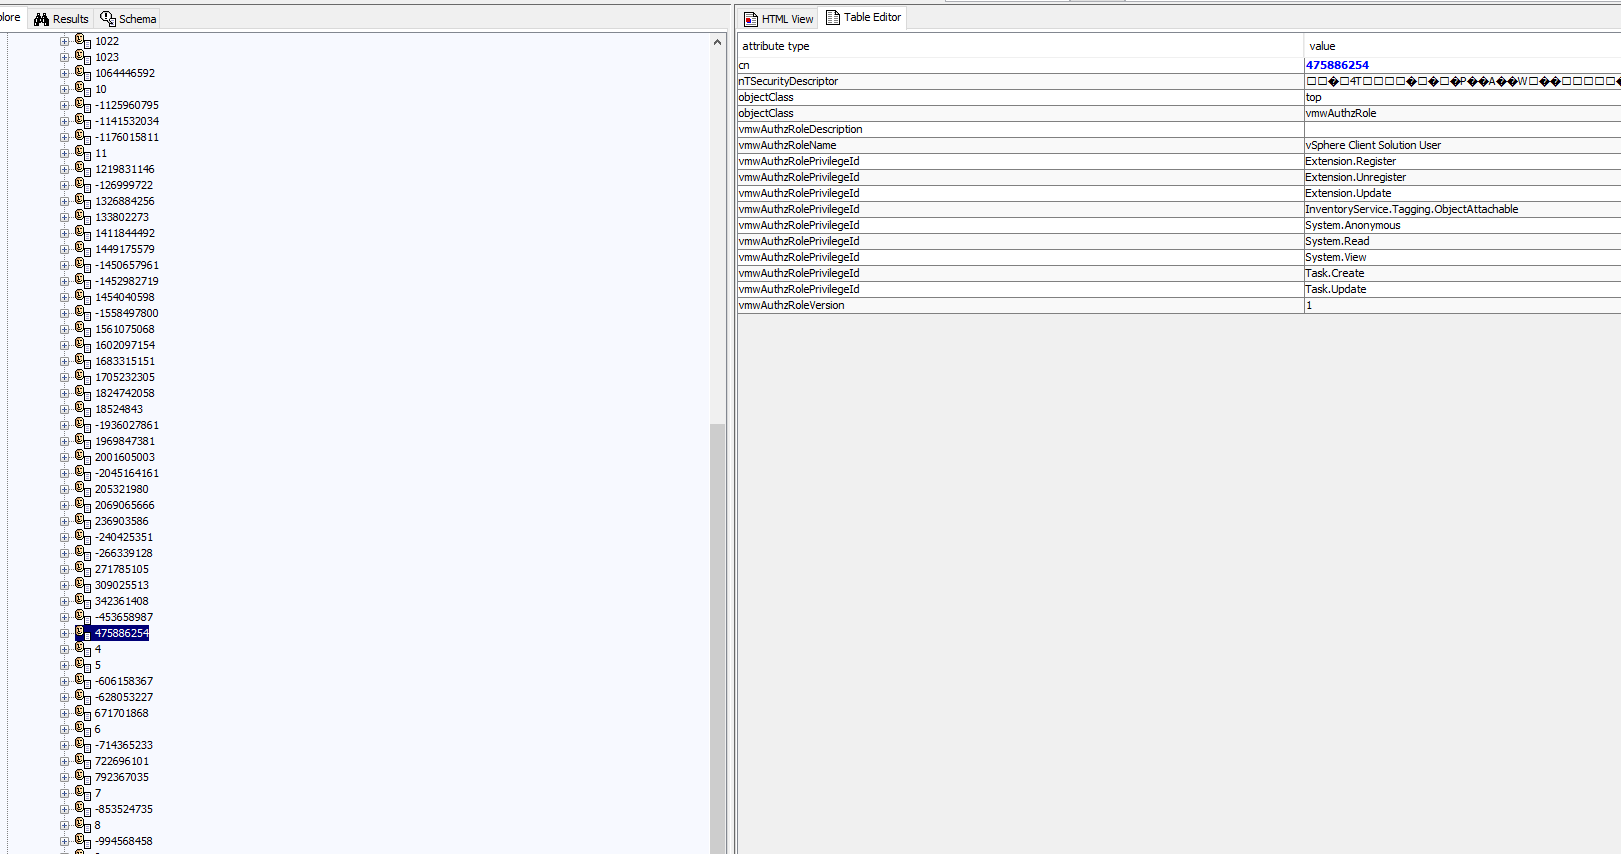Viewport: 1621px width, 854px height.
Task: Expand tree node 133802273
Action: pos(64,217)
